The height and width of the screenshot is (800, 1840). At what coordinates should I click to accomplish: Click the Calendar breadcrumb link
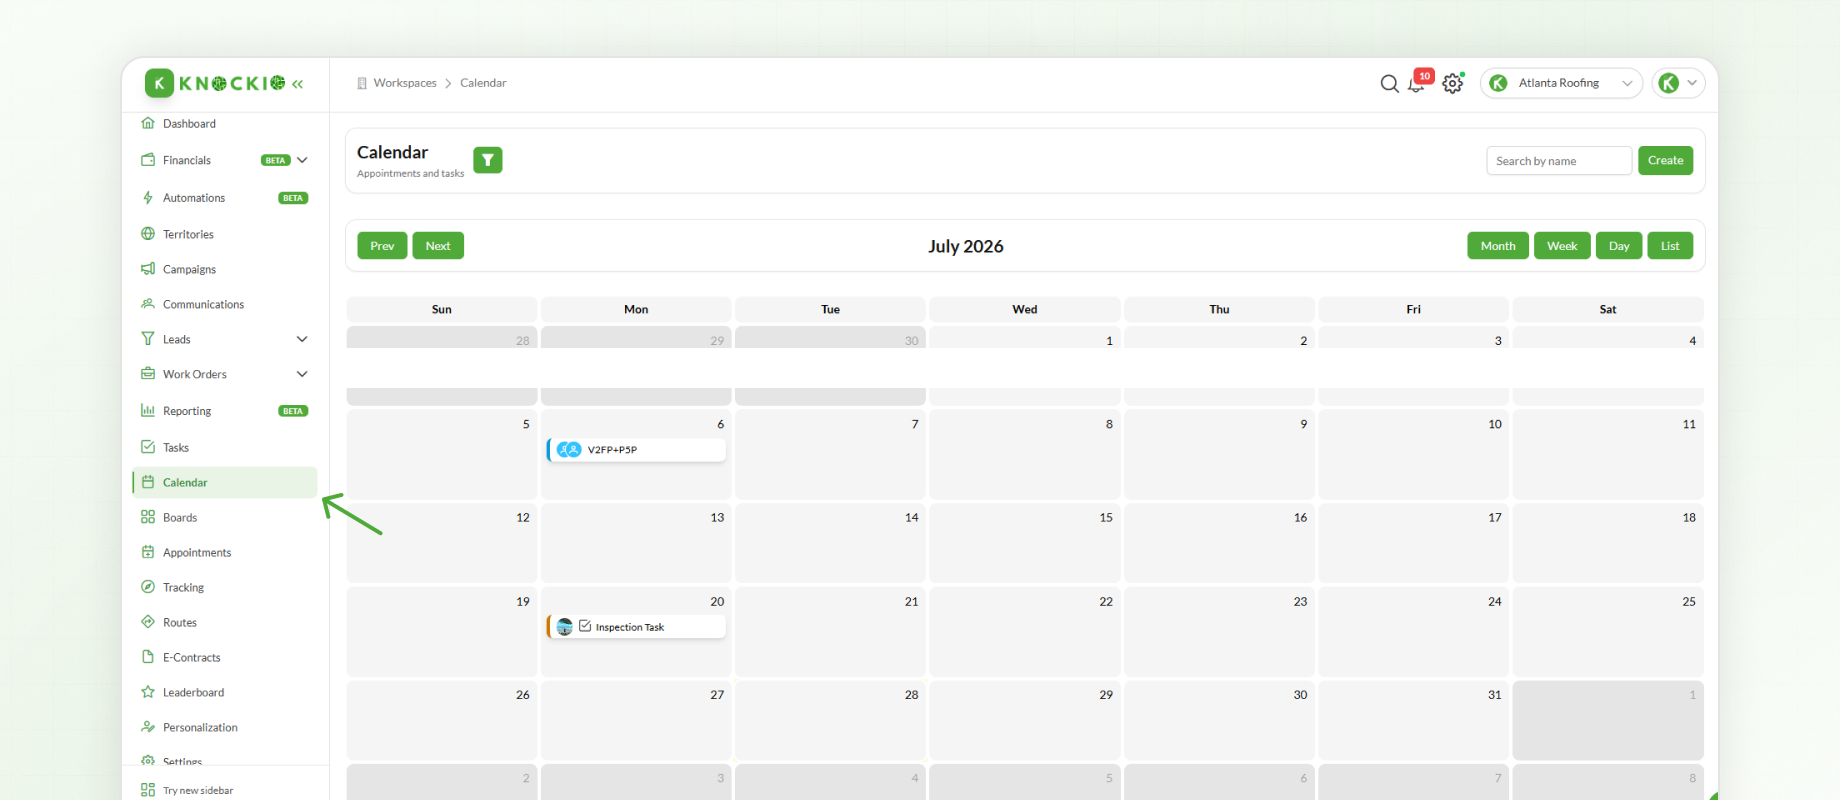point(483,83)
